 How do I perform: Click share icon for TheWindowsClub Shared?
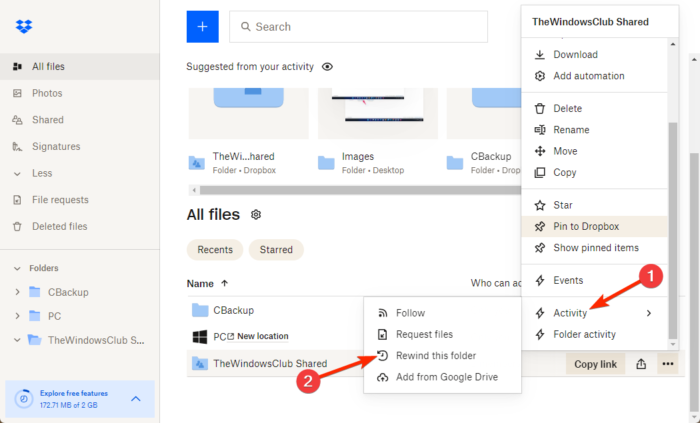pos(641,364)
